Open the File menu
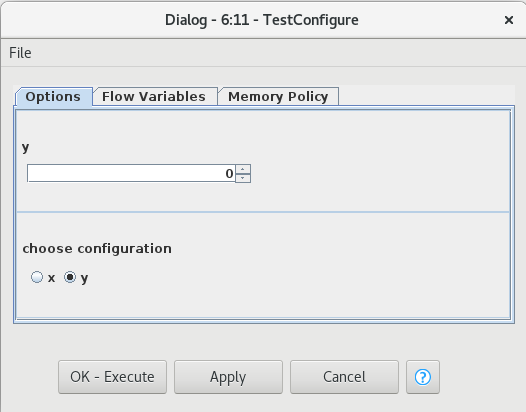Image resolution: width=526 pixels, height=412 pixels. tap(20, 53)
